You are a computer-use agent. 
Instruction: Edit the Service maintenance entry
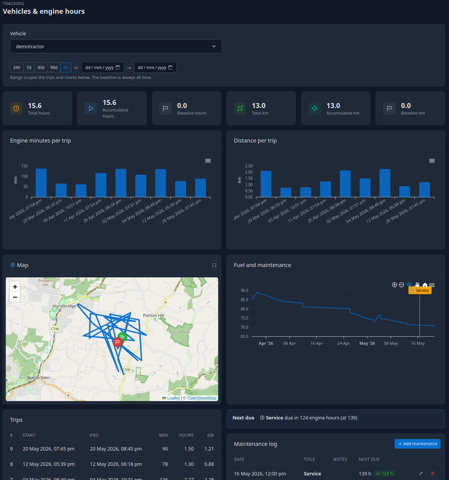421,473
